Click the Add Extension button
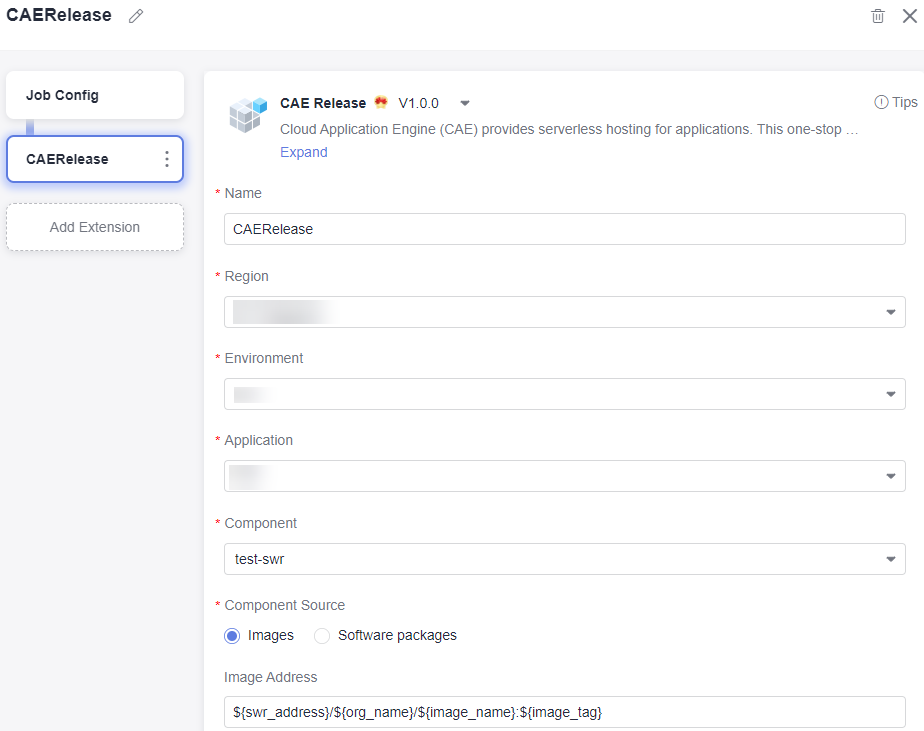This screenshot has width=924, height=731. 95,227
